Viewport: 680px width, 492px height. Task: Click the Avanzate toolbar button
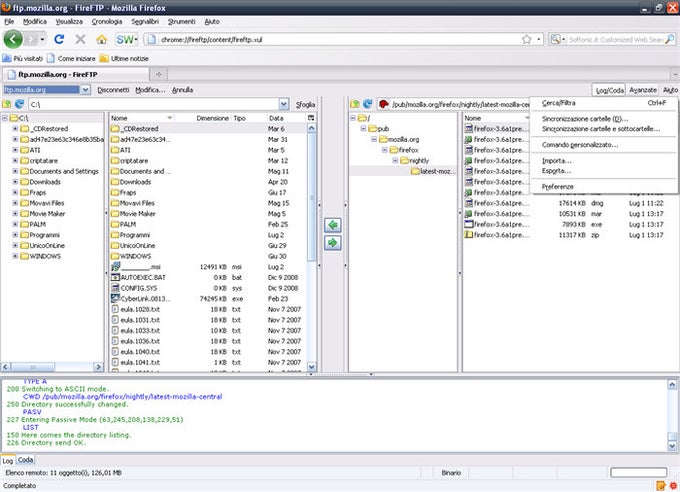coord(643,90)
